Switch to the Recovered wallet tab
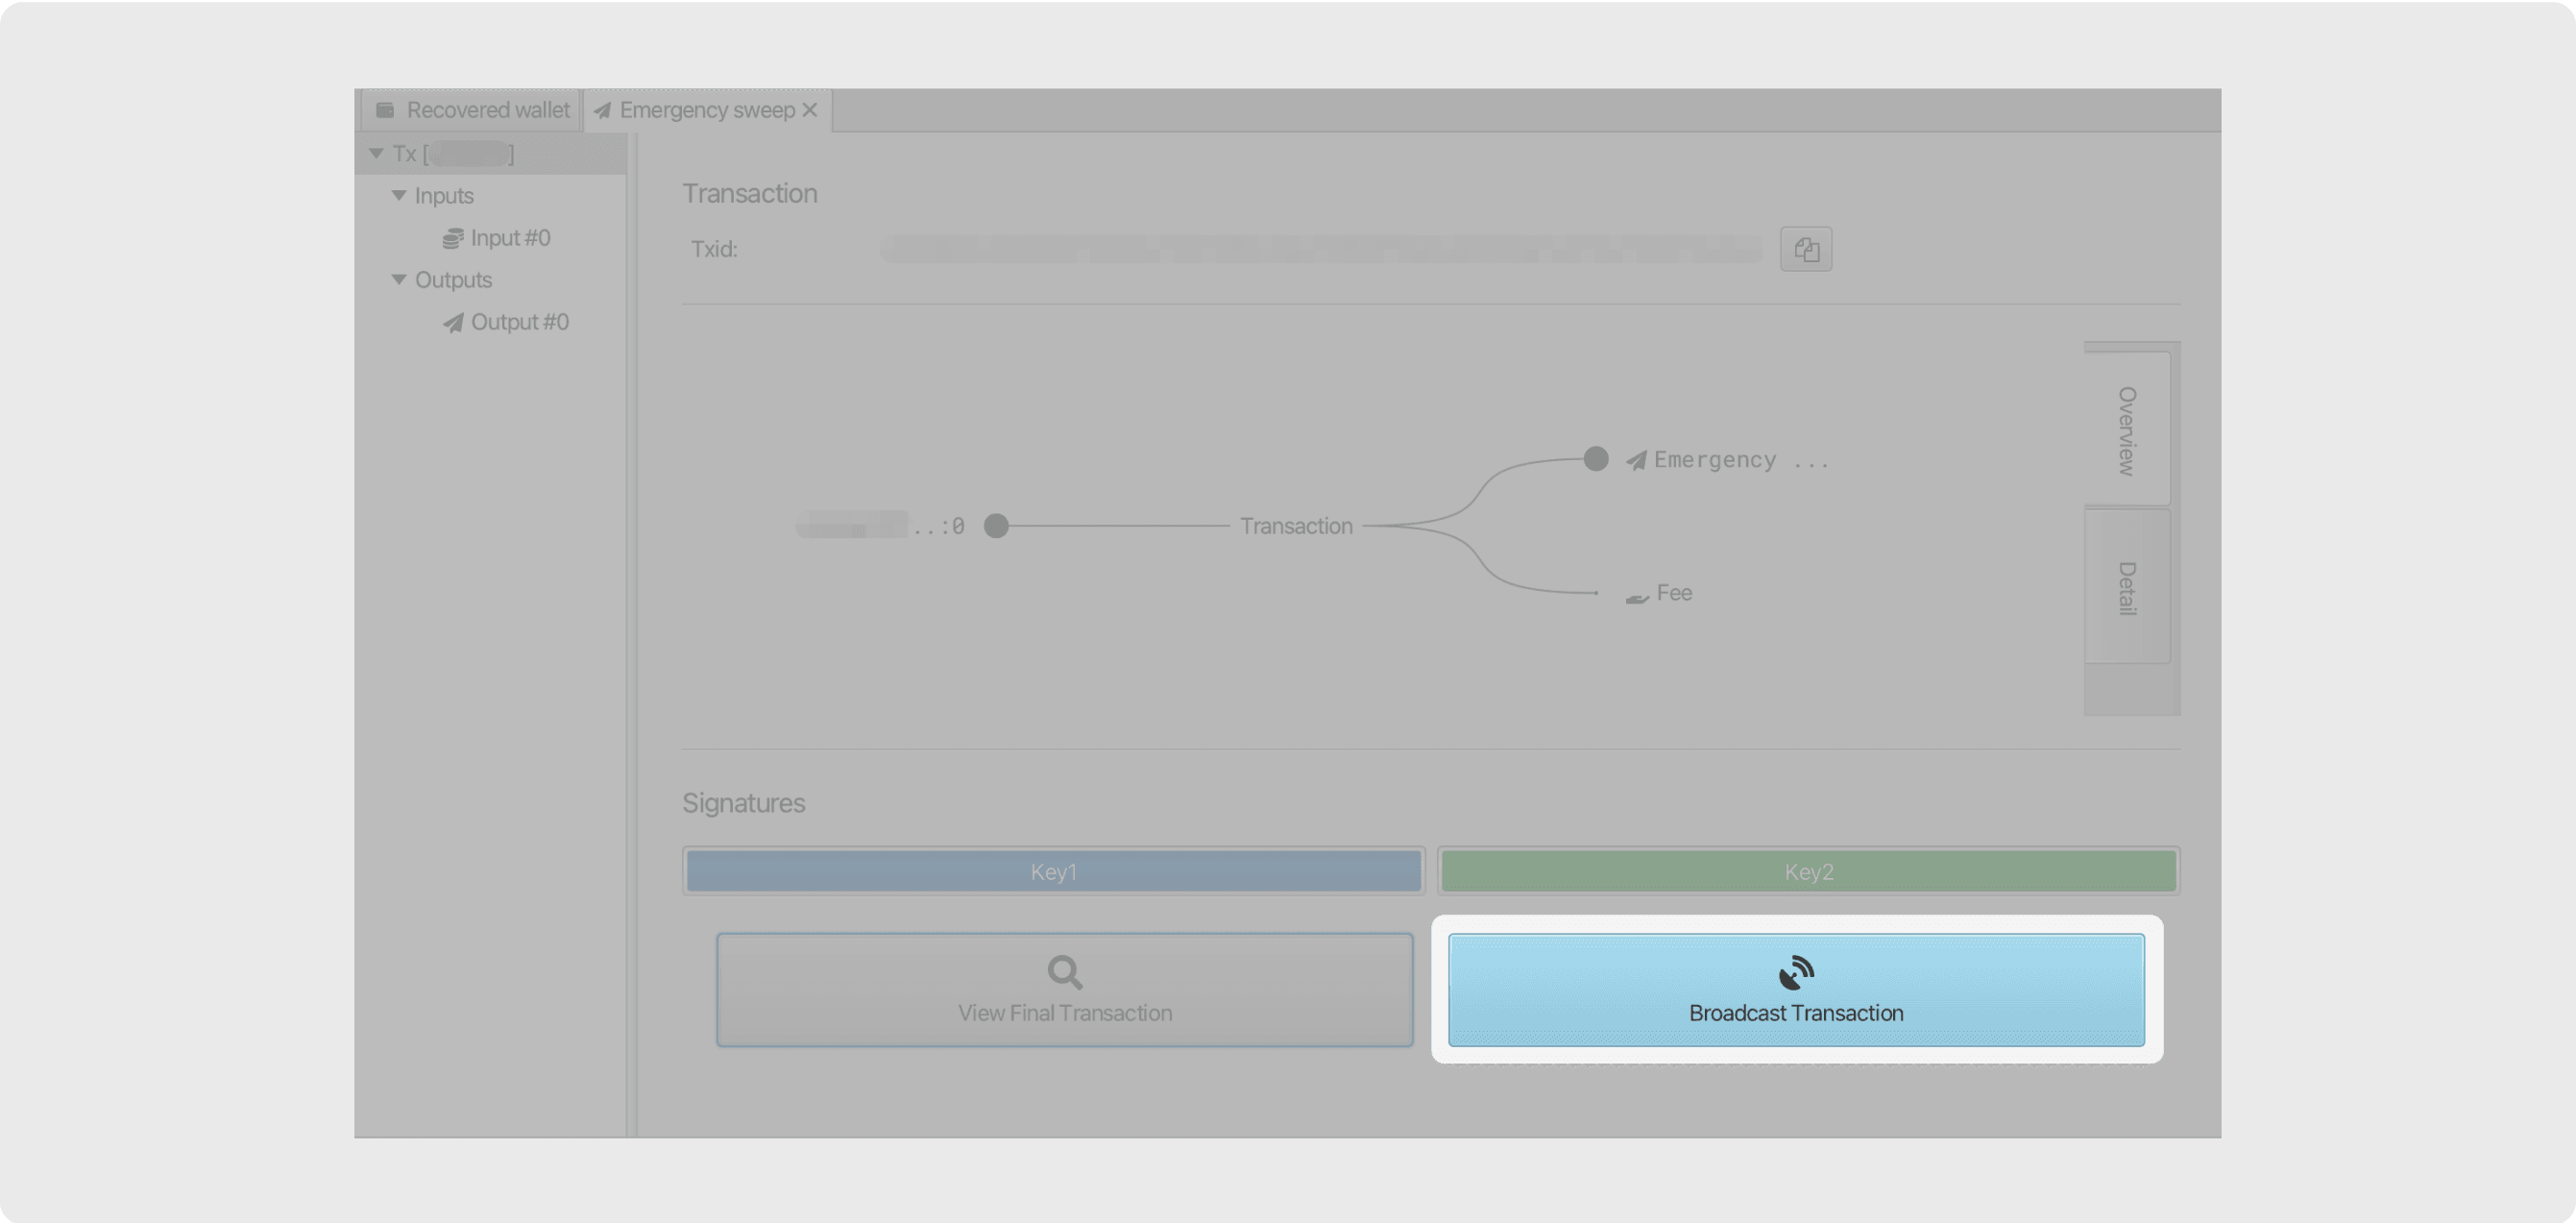Image resolution: width=2576 pixels, height=1223 pixels. (x=472, y=110)
